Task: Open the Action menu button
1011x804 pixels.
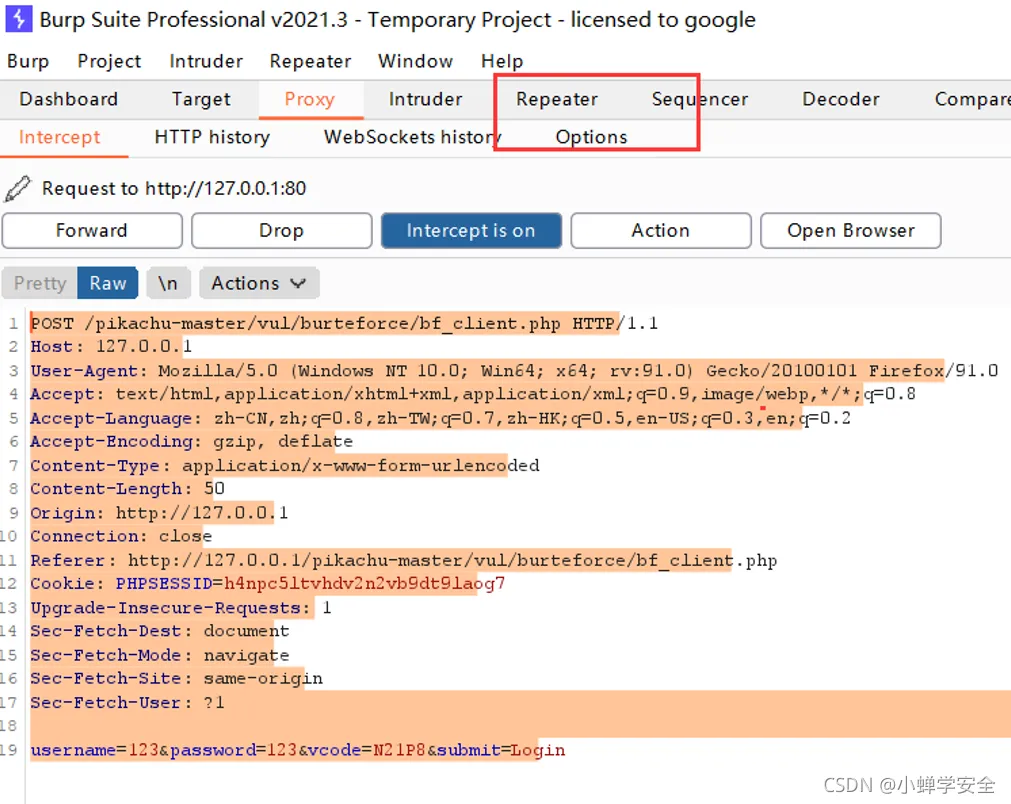Action: pos(660,230)
